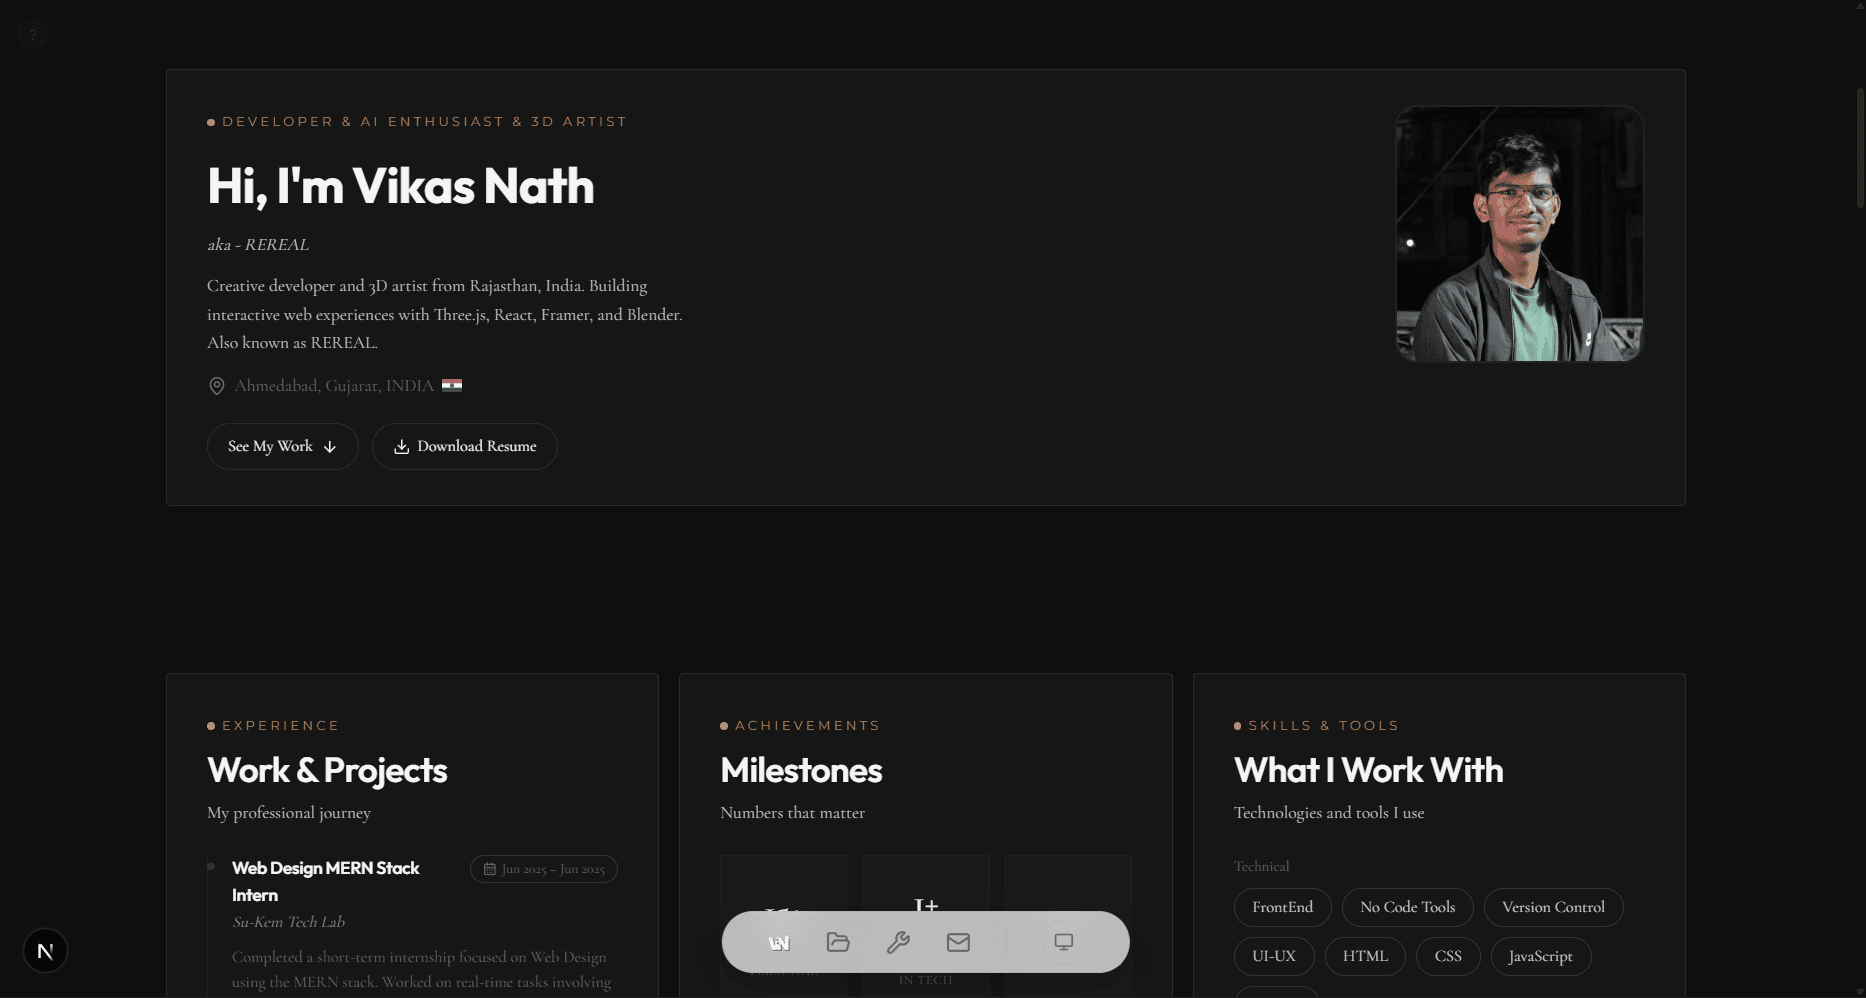Click the page vertical scrollbar thumb
The height and width of the screenshot is (998, 1866).
click(1860, 148)
